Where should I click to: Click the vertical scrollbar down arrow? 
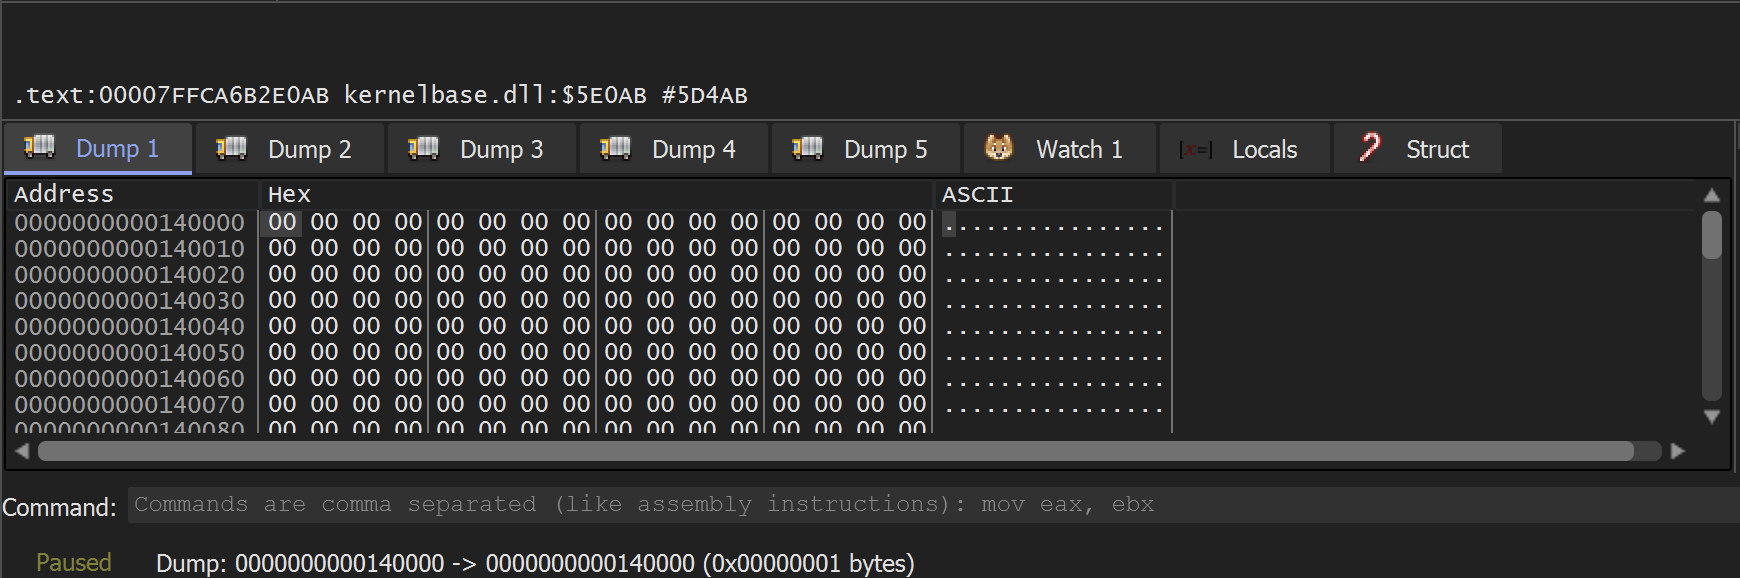pos(1712,417)
